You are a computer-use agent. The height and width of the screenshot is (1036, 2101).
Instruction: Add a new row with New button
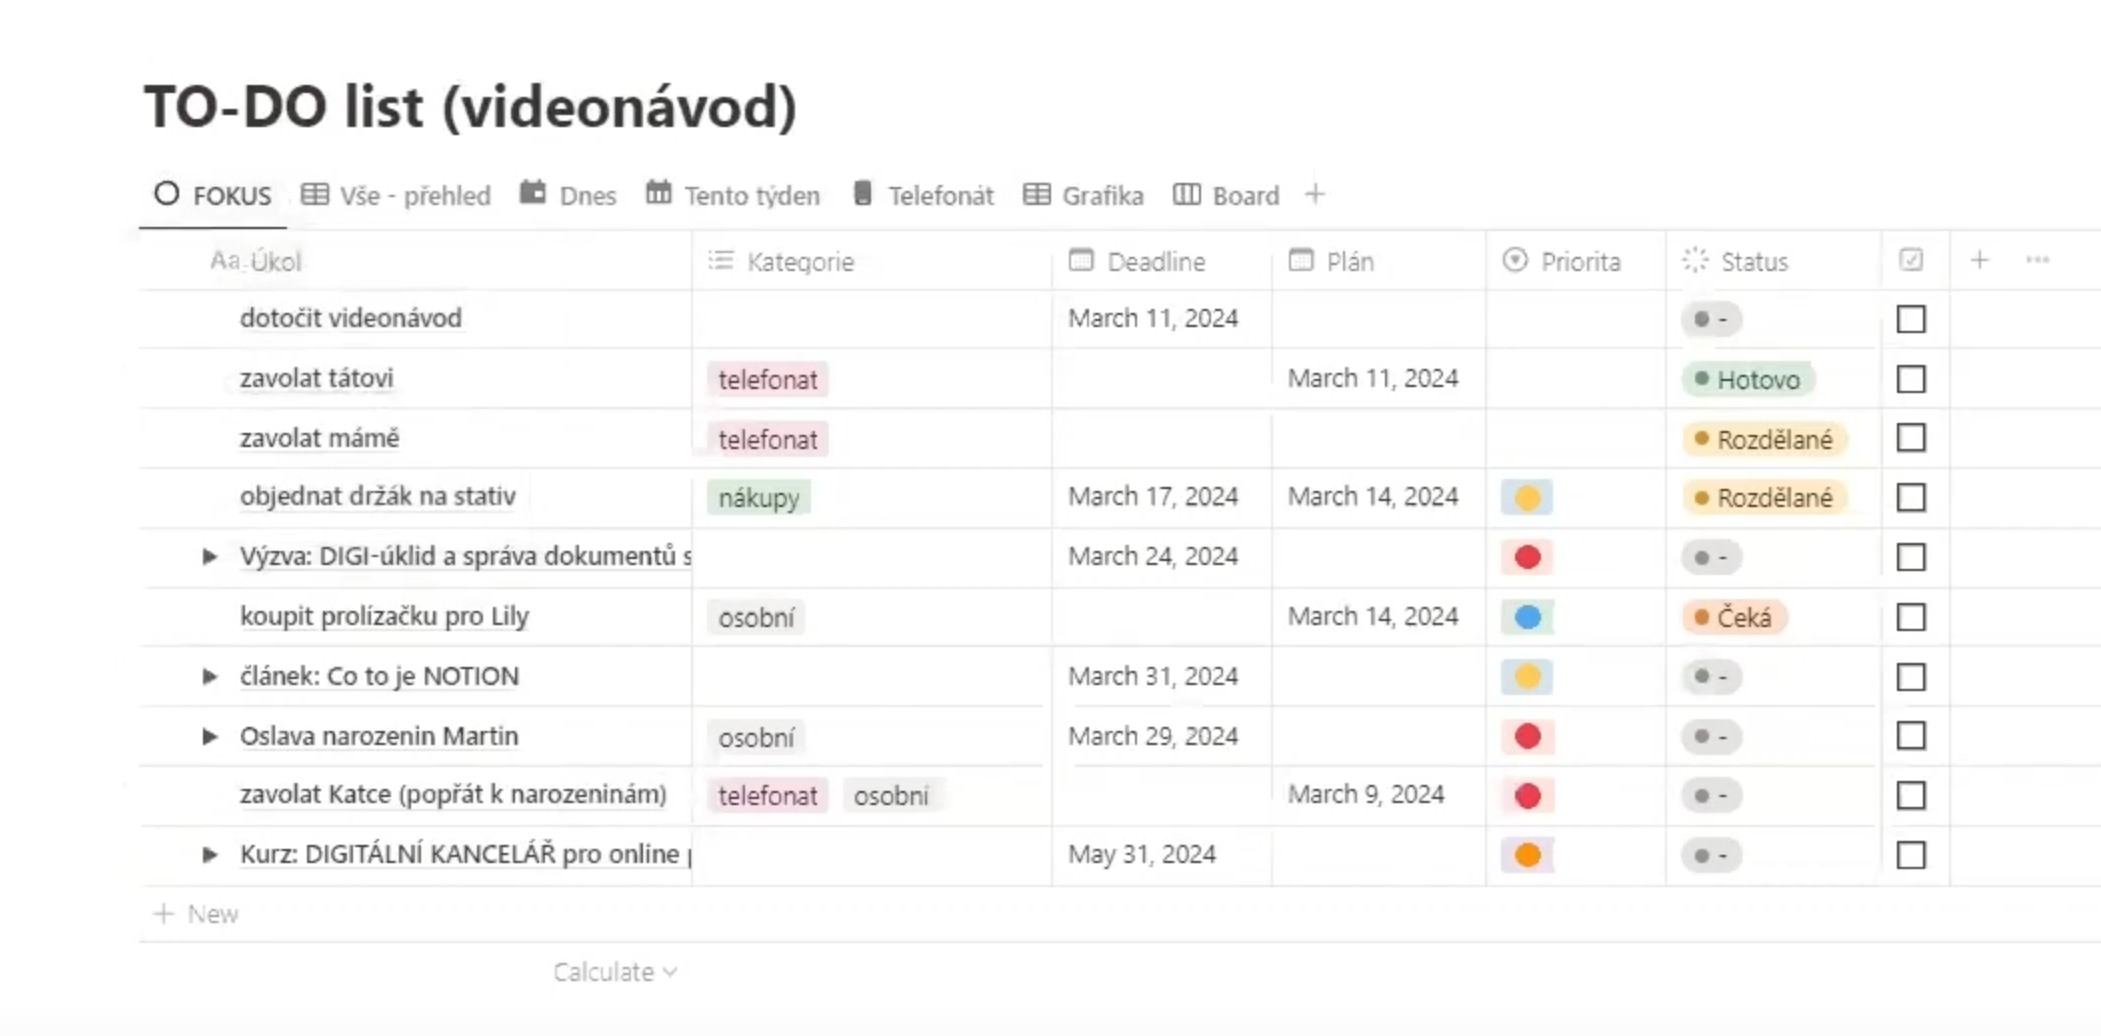tap(197, 914)
